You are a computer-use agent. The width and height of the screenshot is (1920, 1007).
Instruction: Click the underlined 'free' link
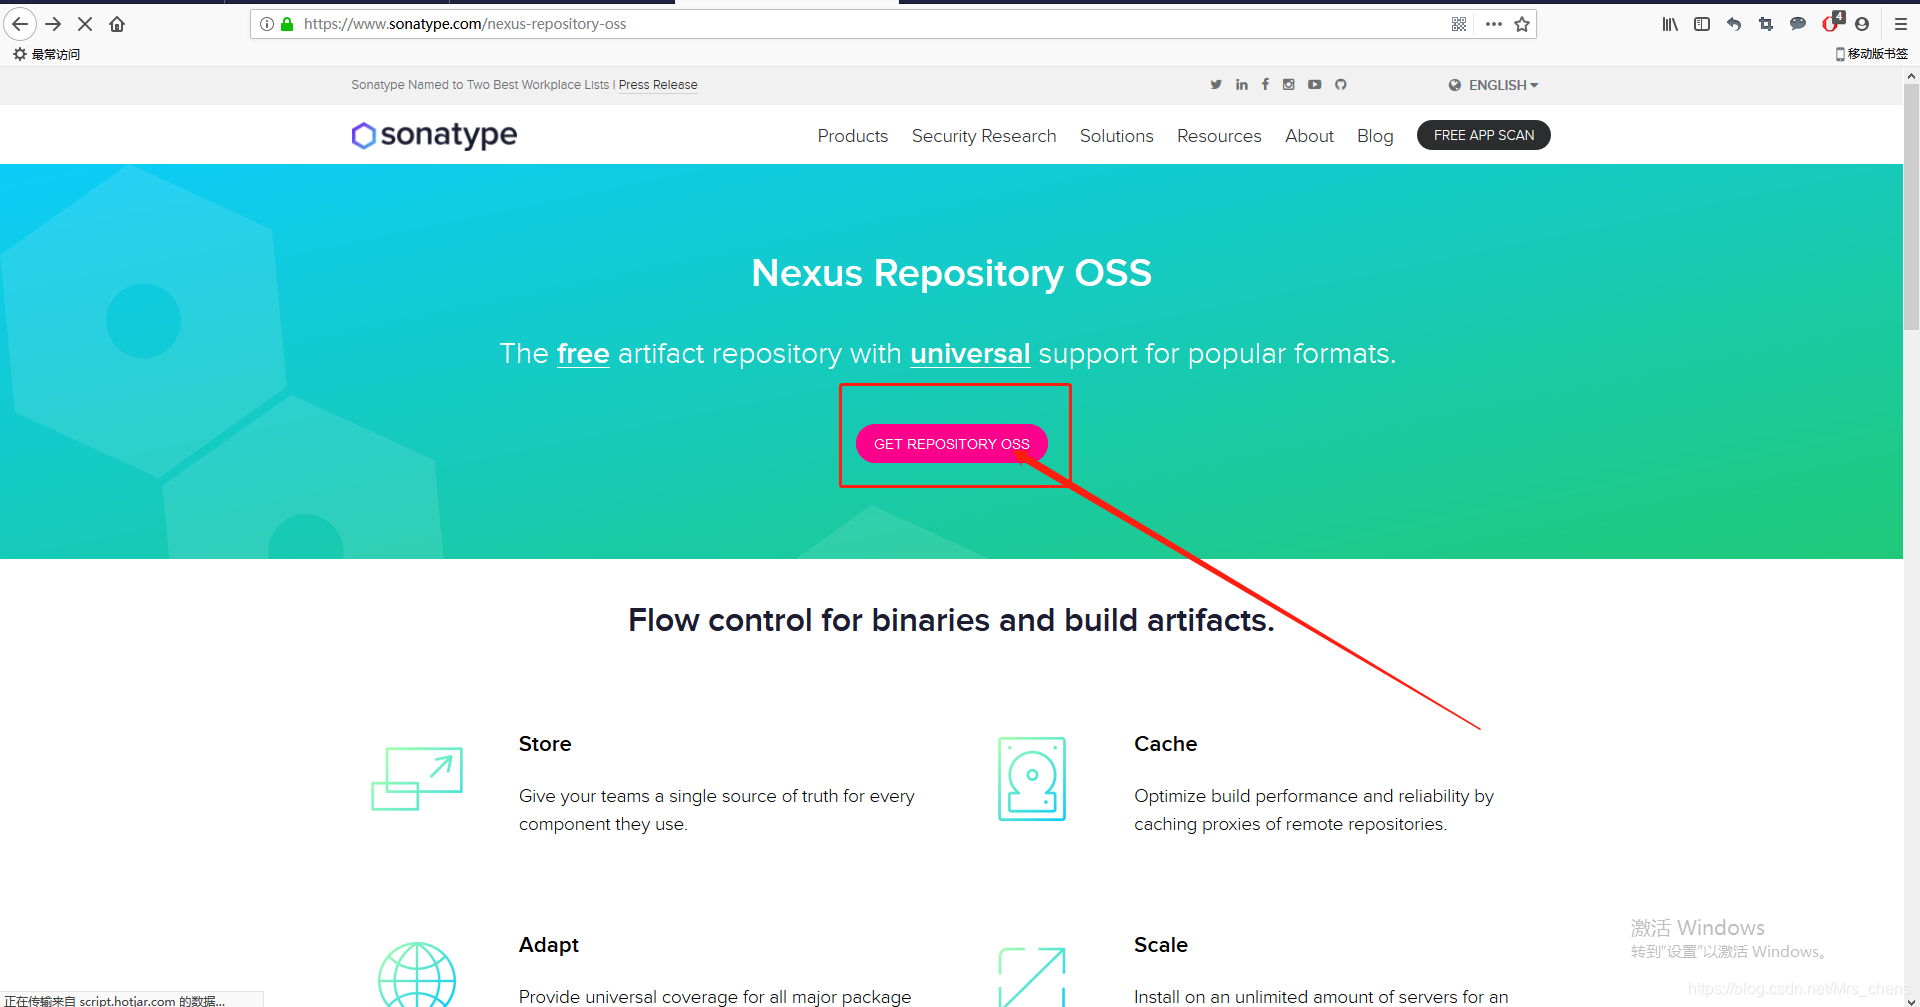583,354
